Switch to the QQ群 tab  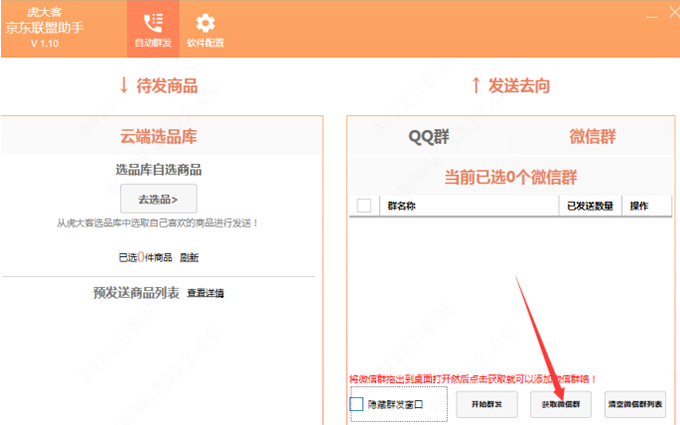[428, 137]
